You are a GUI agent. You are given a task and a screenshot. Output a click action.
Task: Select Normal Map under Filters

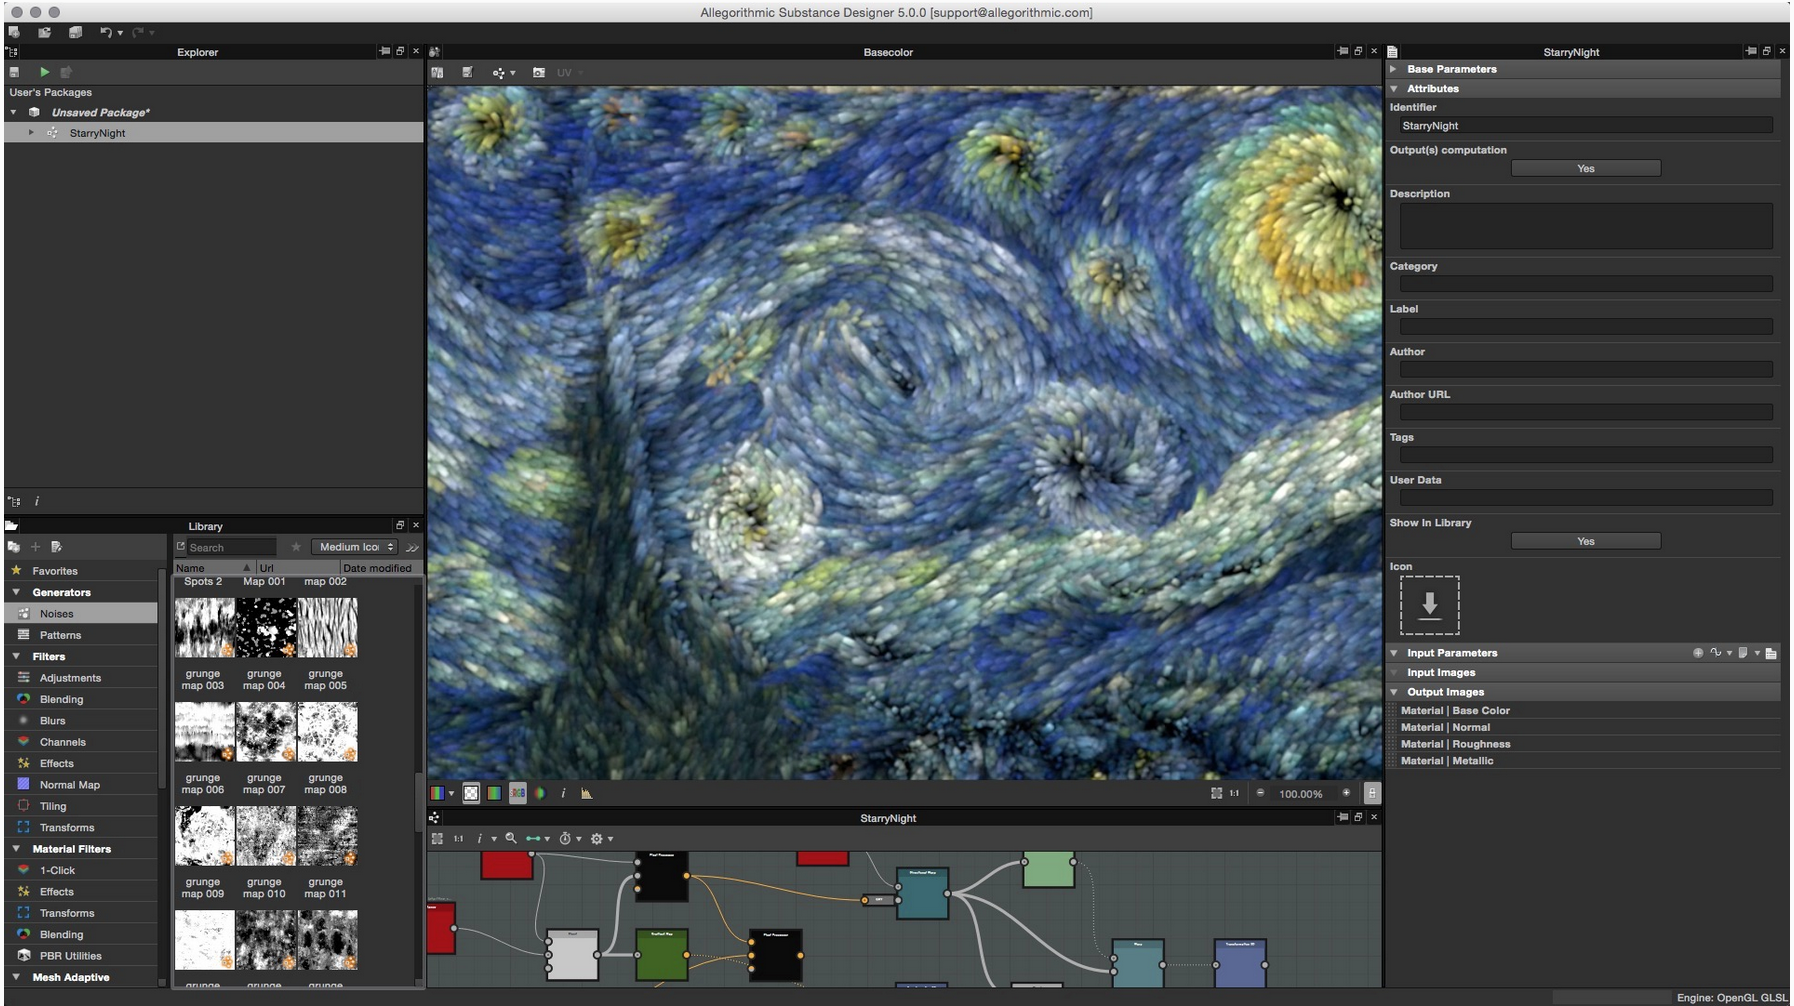(x=71, y=784)
